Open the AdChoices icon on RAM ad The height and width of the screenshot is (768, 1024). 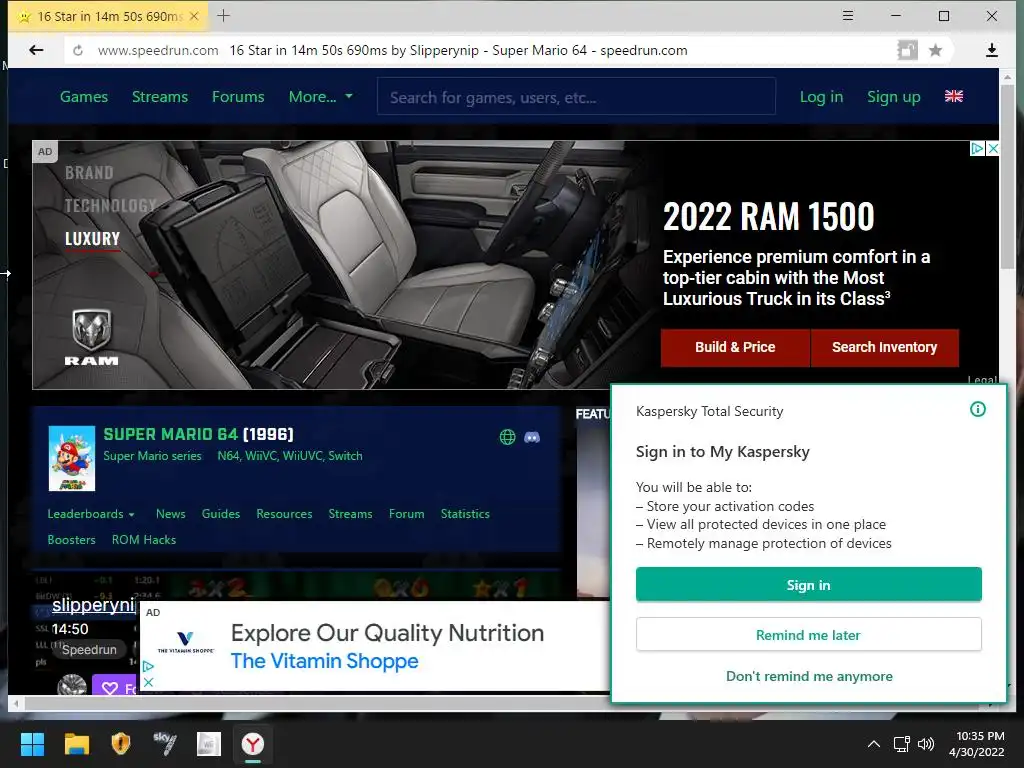(x=977, y=148)
